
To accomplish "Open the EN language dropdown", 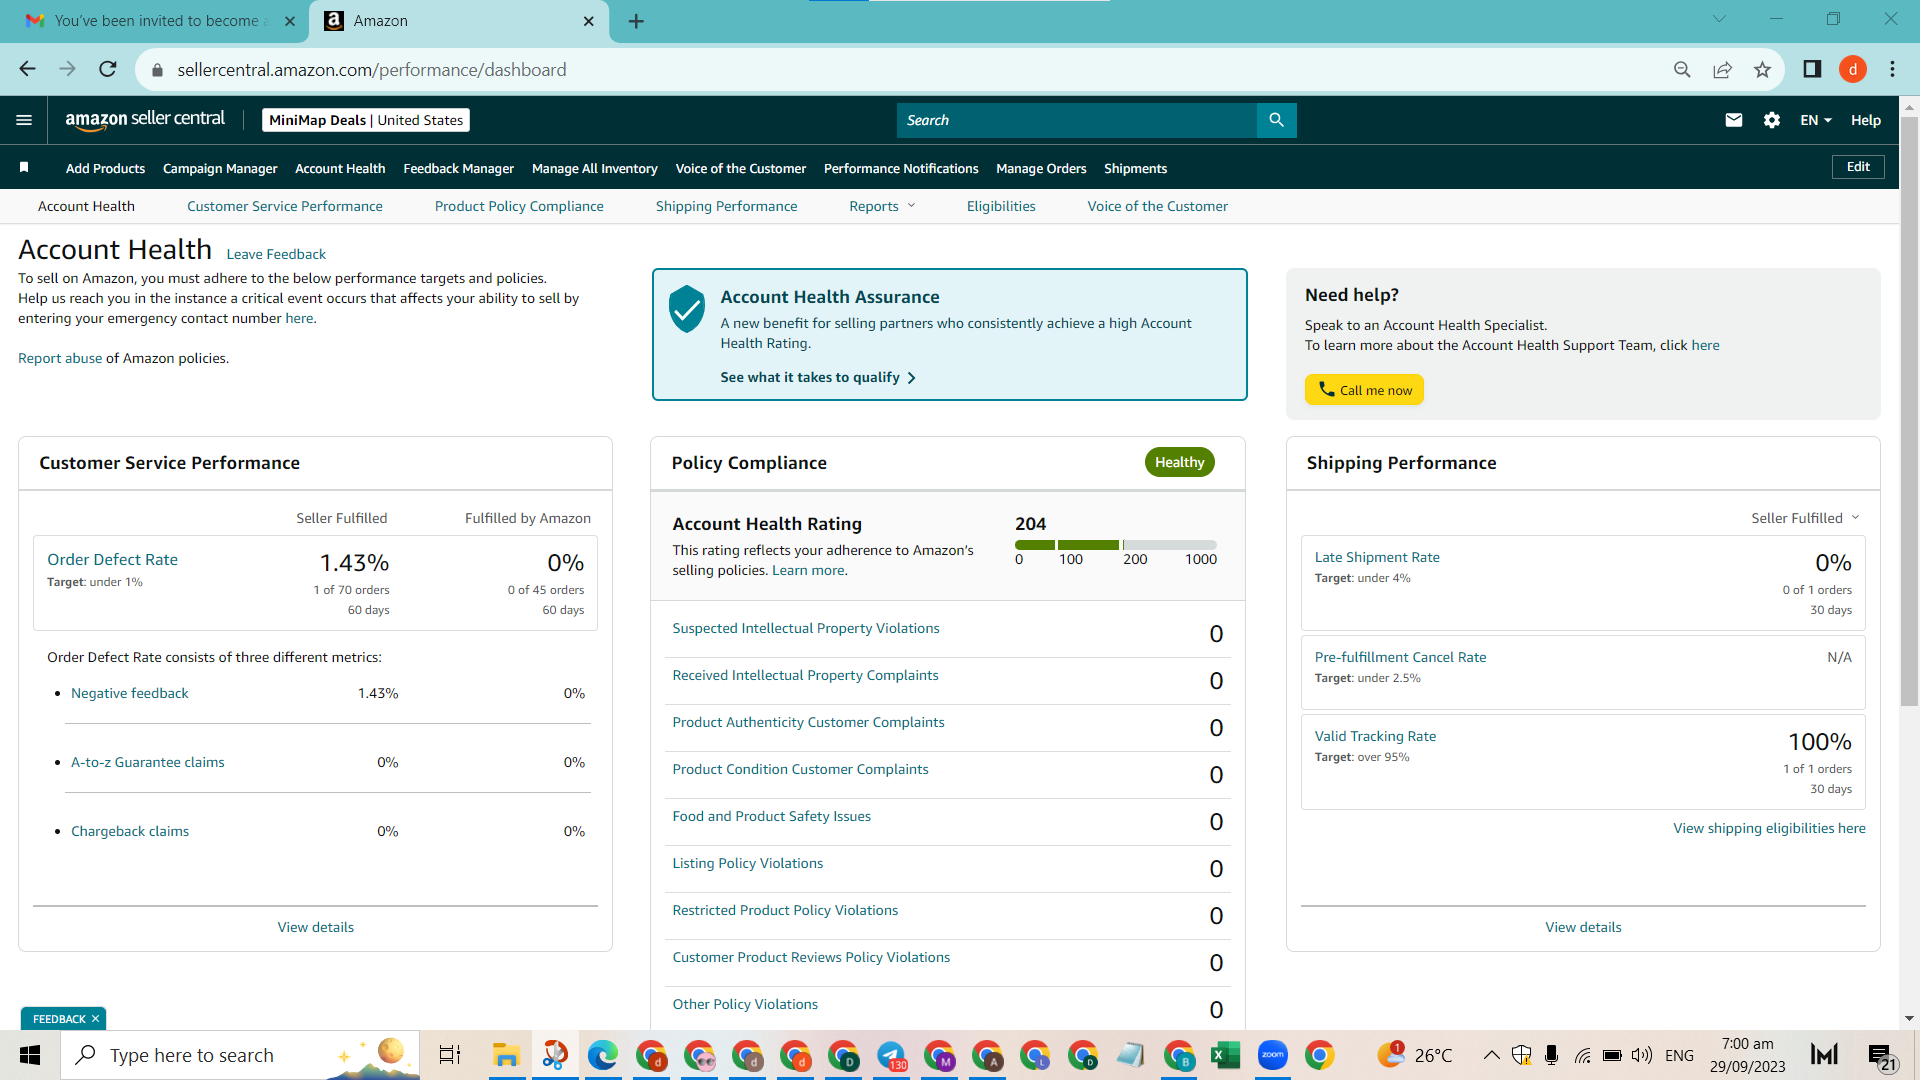I will point(1816,120).
